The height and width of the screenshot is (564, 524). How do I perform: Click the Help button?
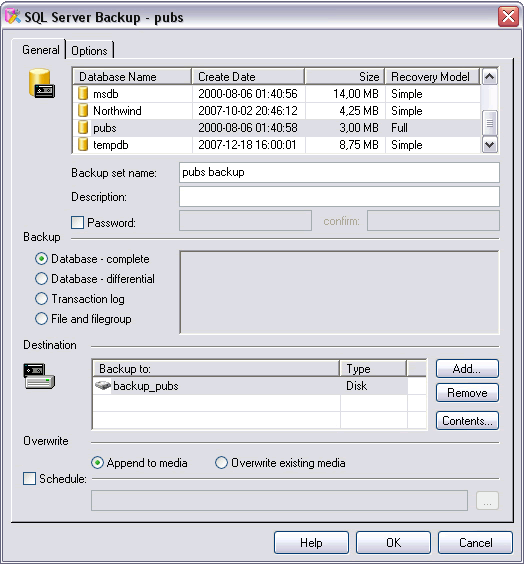[x=311, y=542]
